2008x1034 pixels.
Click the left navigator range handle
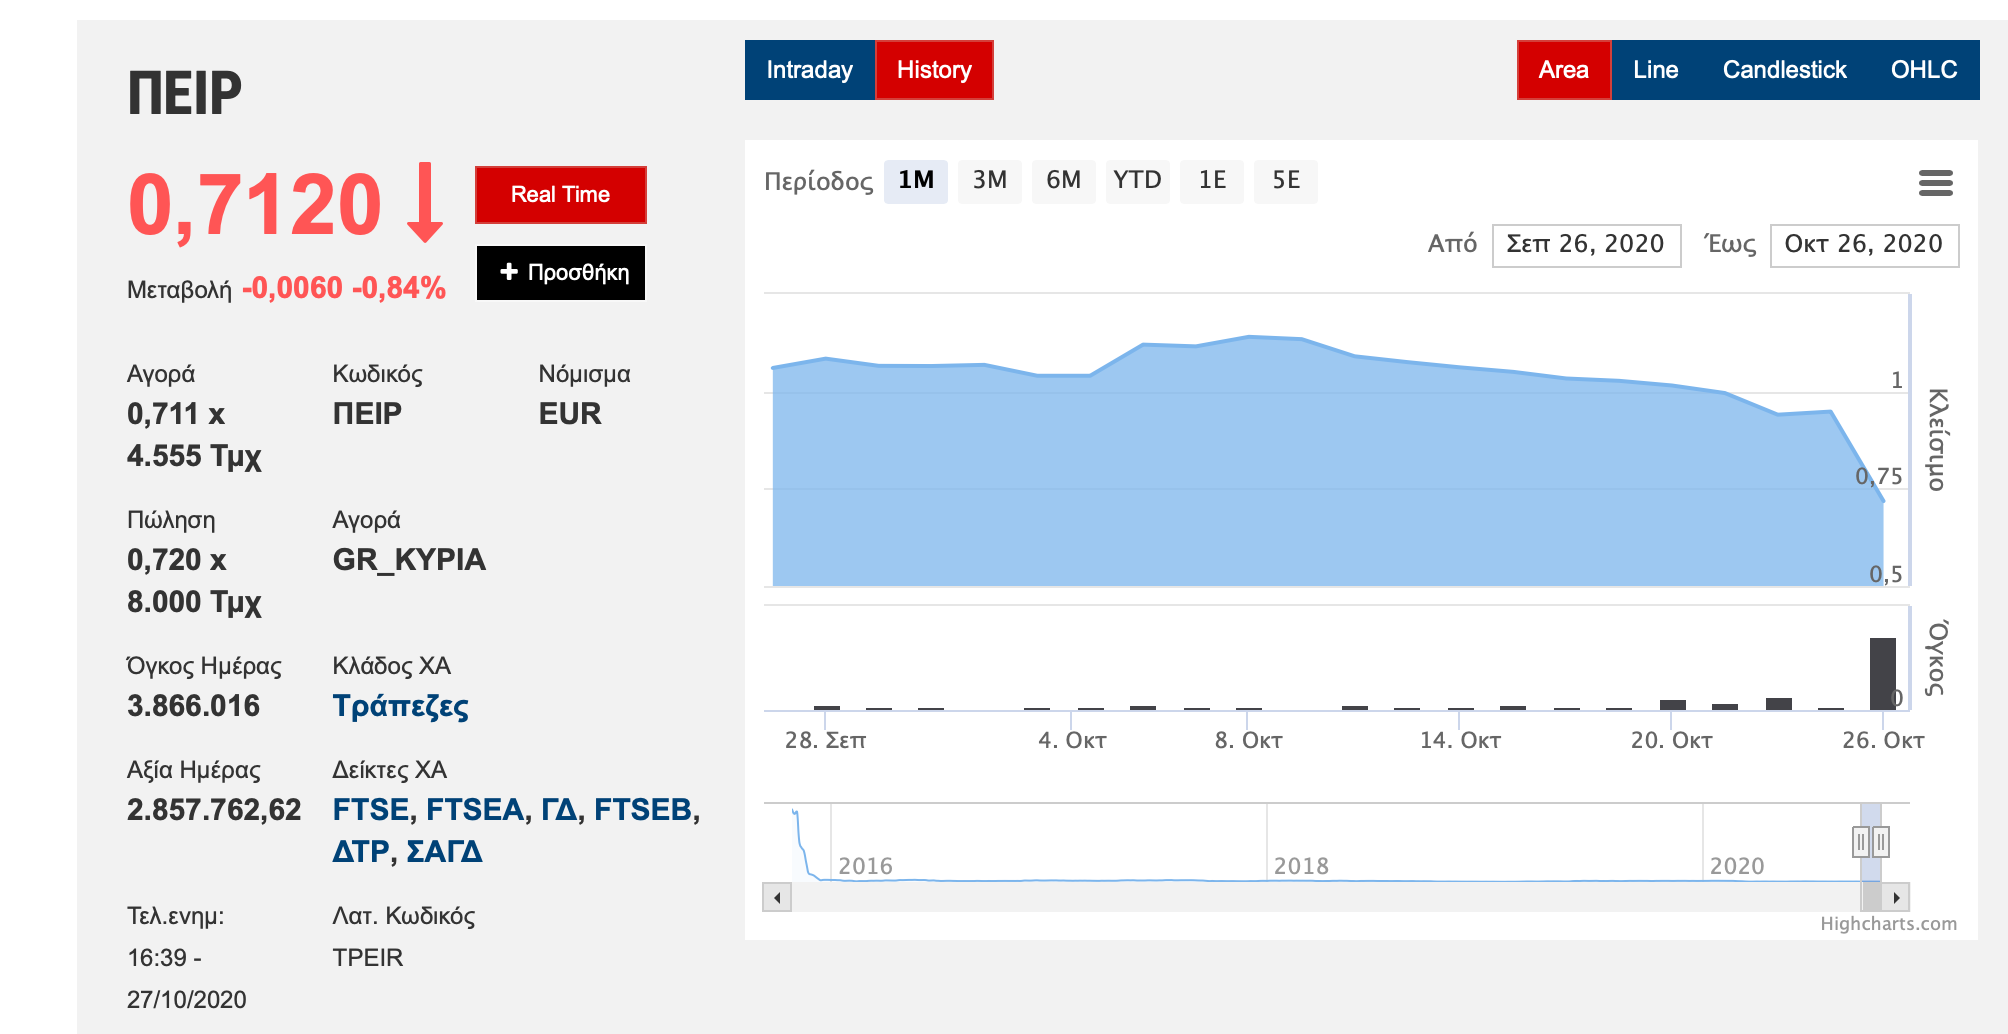tap(1860, 842)
